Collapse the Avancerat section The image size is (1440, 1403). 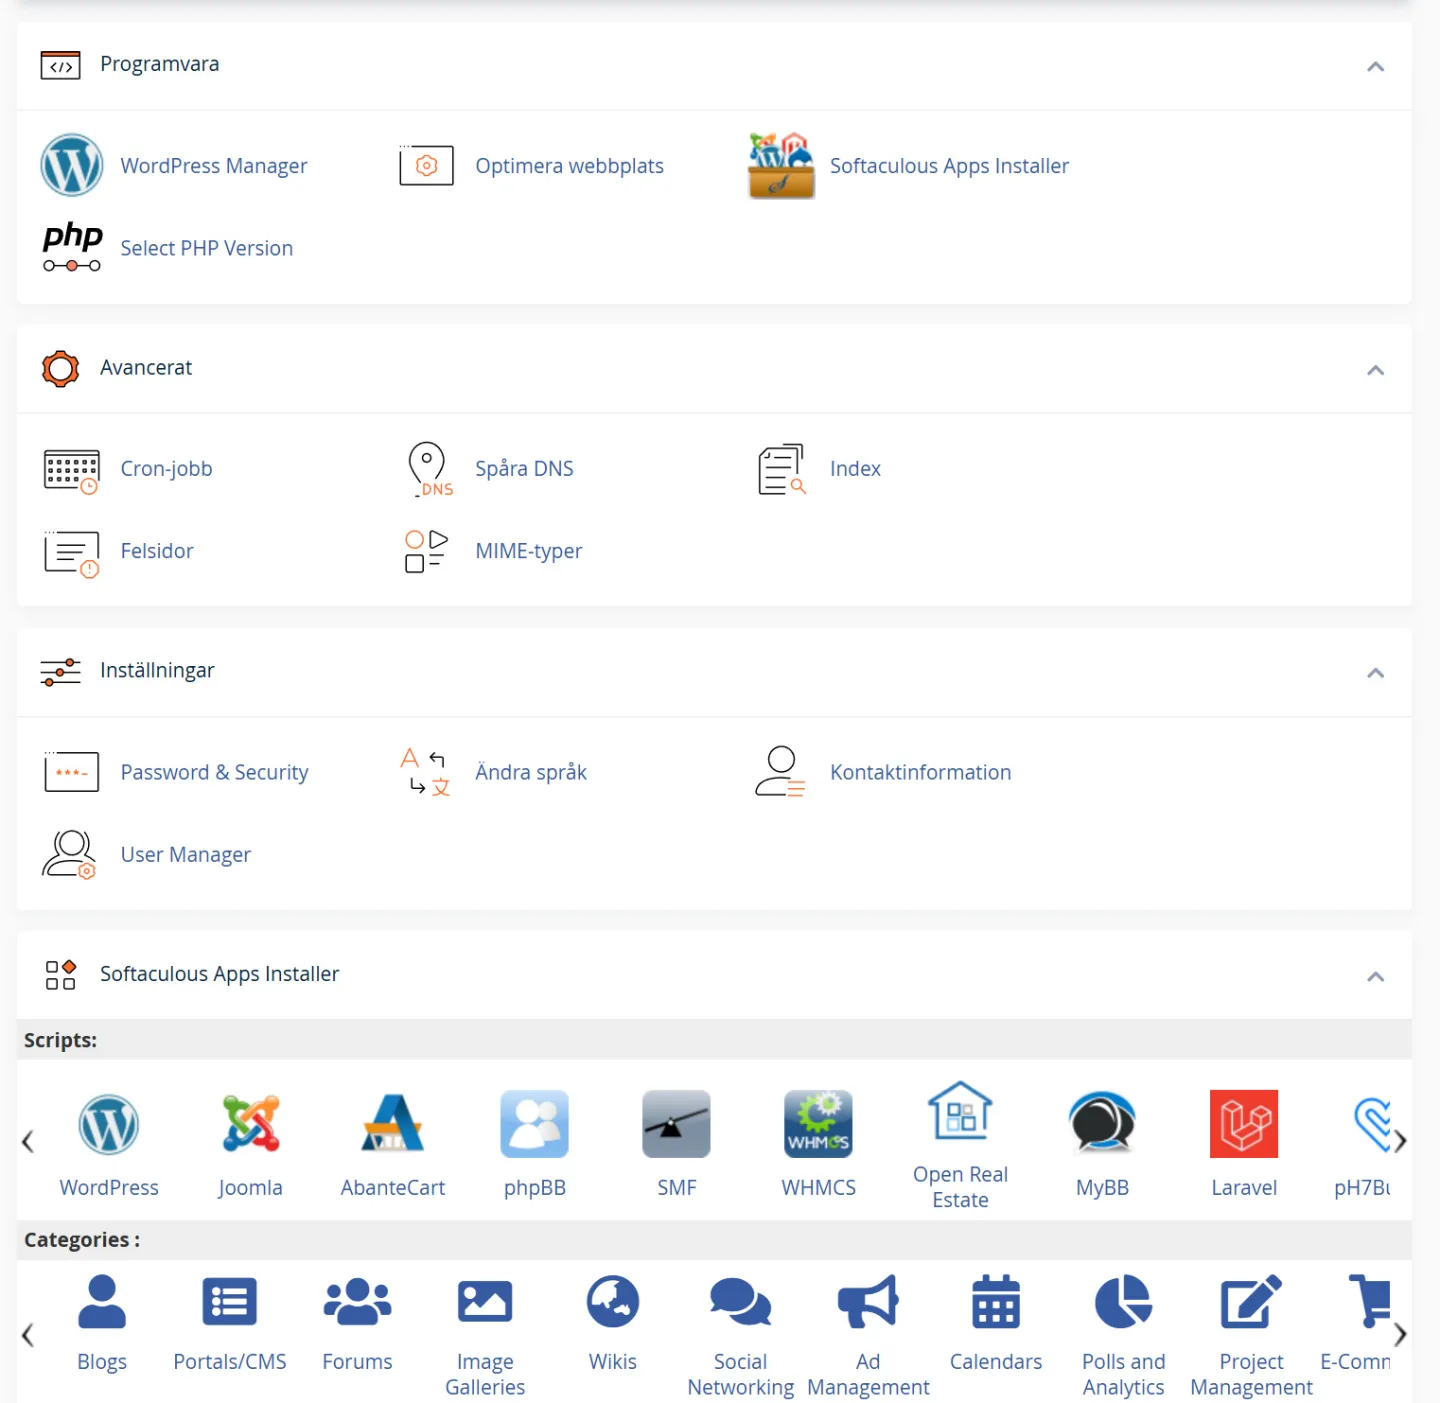[x=1376, y=370]
